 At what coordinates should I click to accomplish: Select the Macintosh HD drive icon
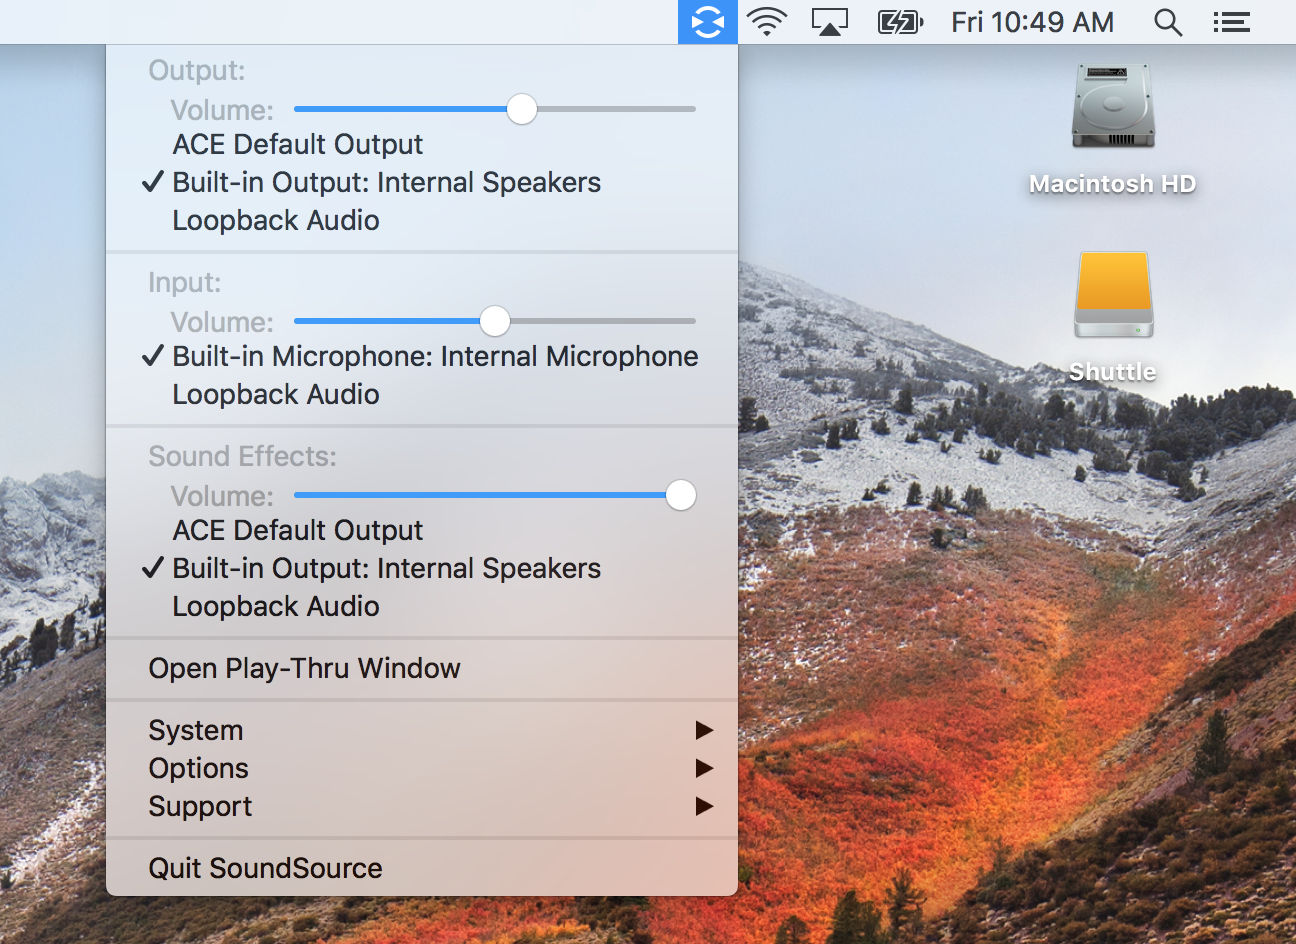point(1113,107)
